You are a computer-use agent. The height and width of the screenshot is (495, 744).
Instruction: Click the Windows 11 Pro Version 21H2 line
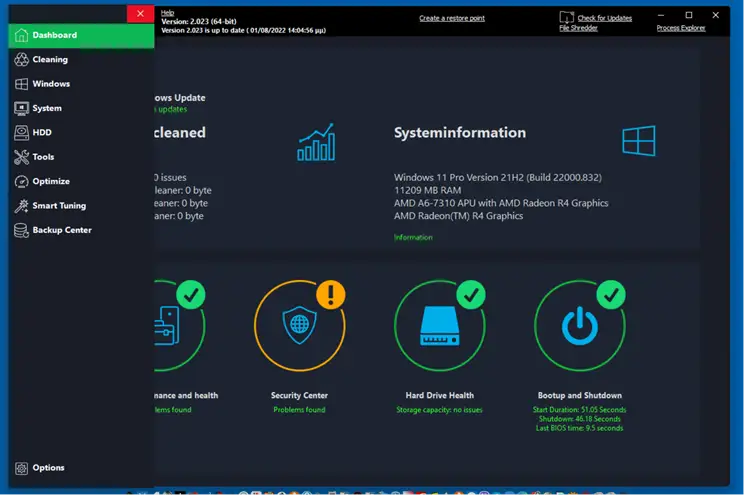tap(498, 177)
